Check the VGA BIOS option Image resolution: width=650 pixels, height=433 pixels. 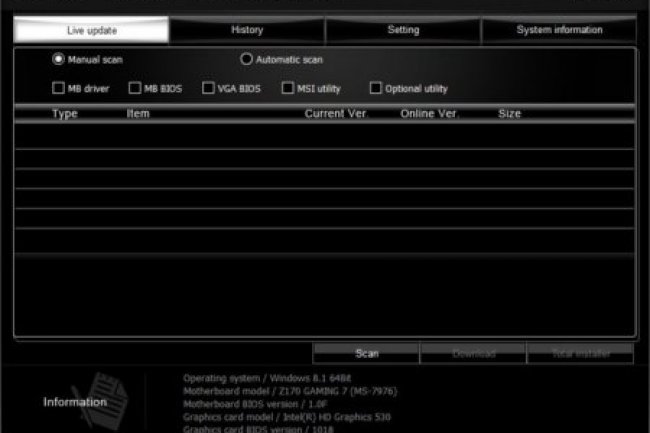[208, 88]
